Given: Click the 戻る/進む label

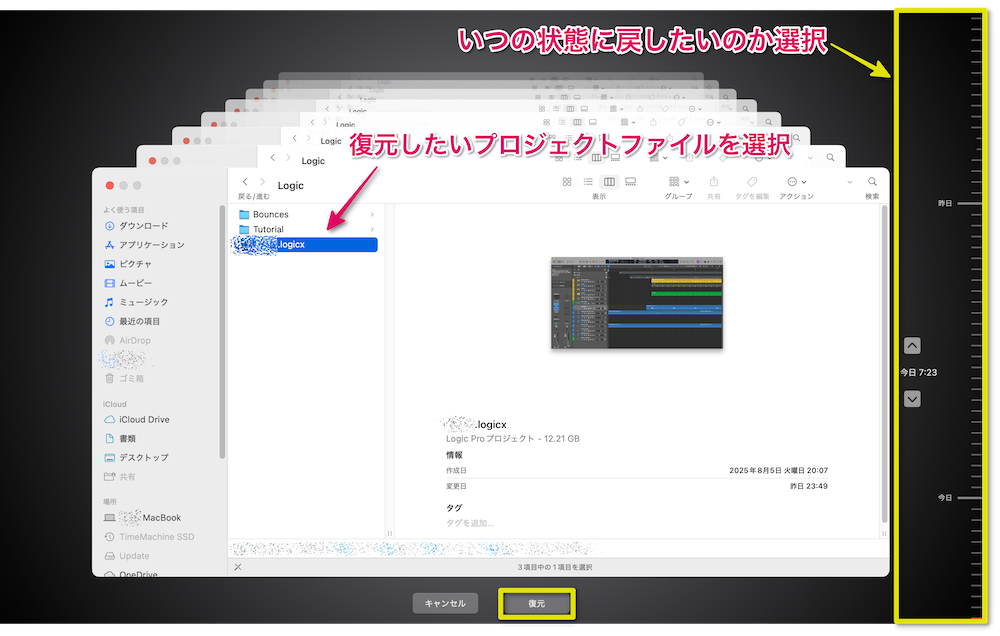Looking at the screenshot, I should pos(254,196).
